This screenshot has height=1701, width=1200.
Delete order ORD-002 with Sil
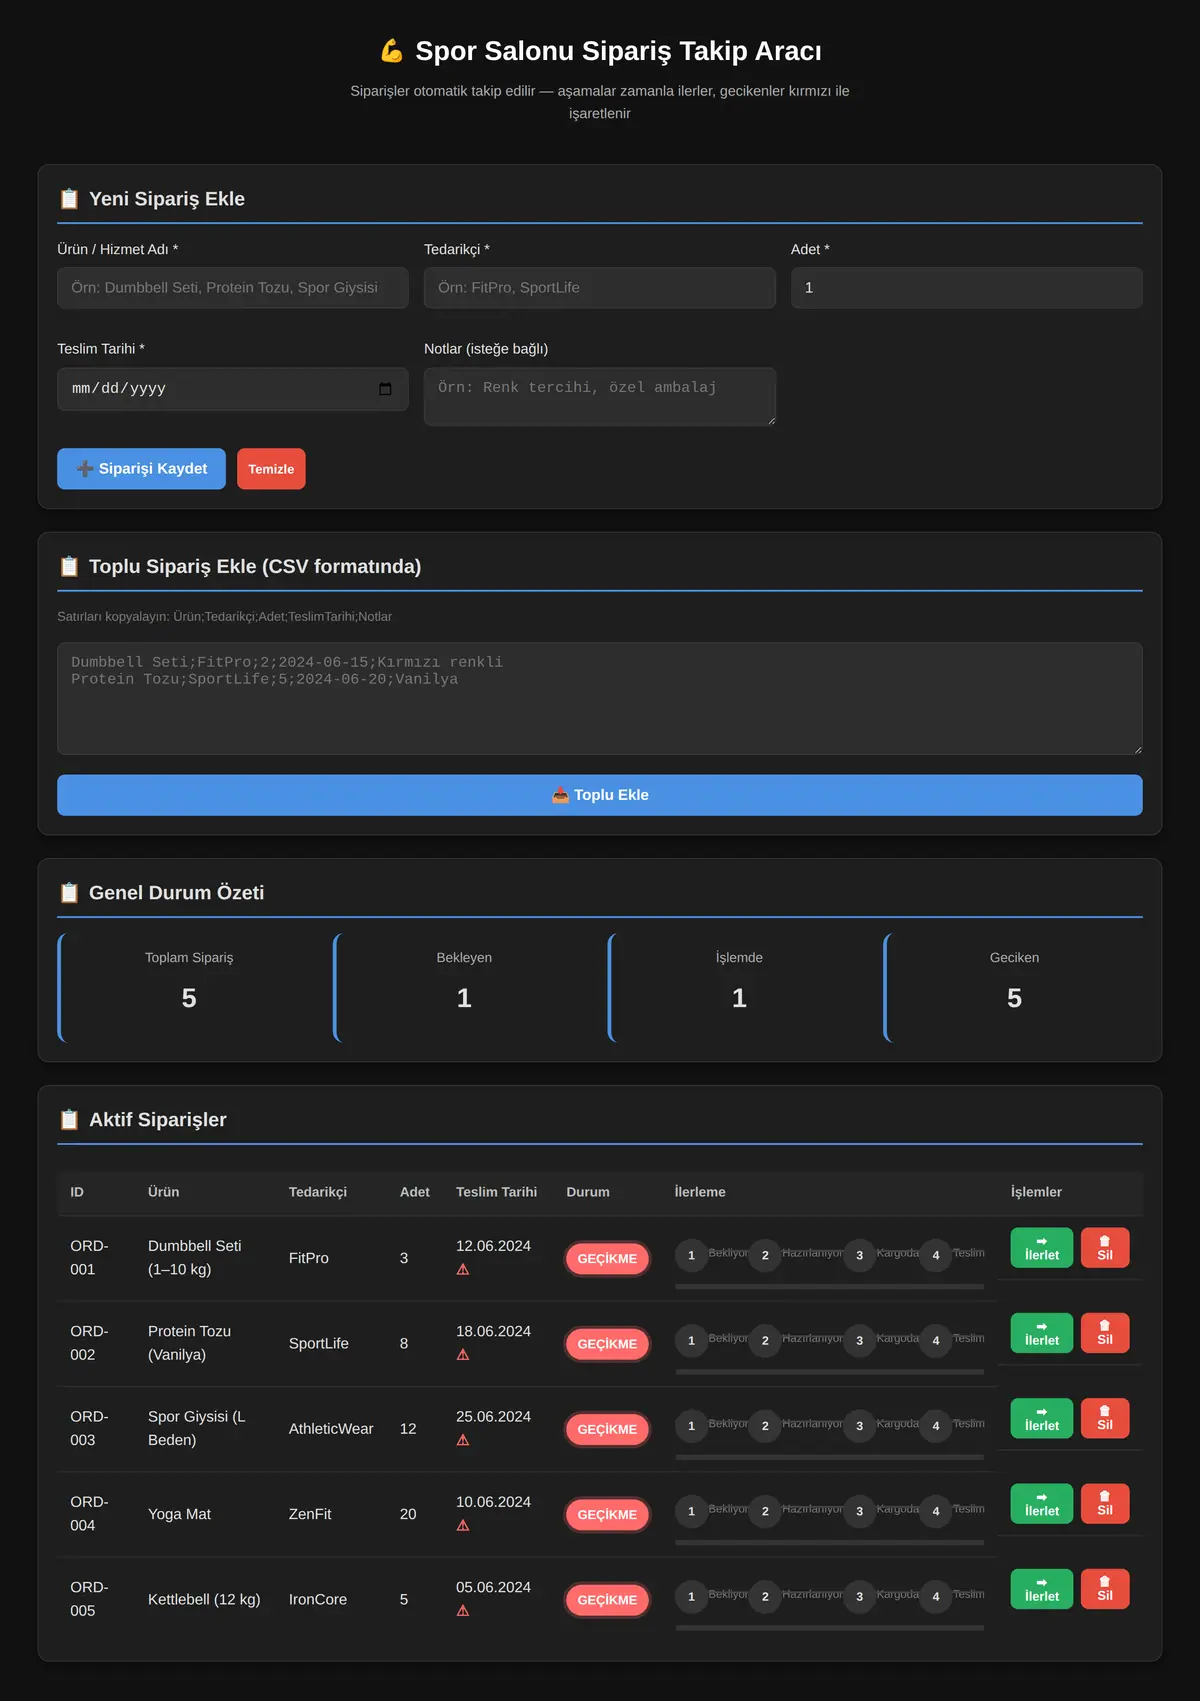click(x=1105, y=1333)
